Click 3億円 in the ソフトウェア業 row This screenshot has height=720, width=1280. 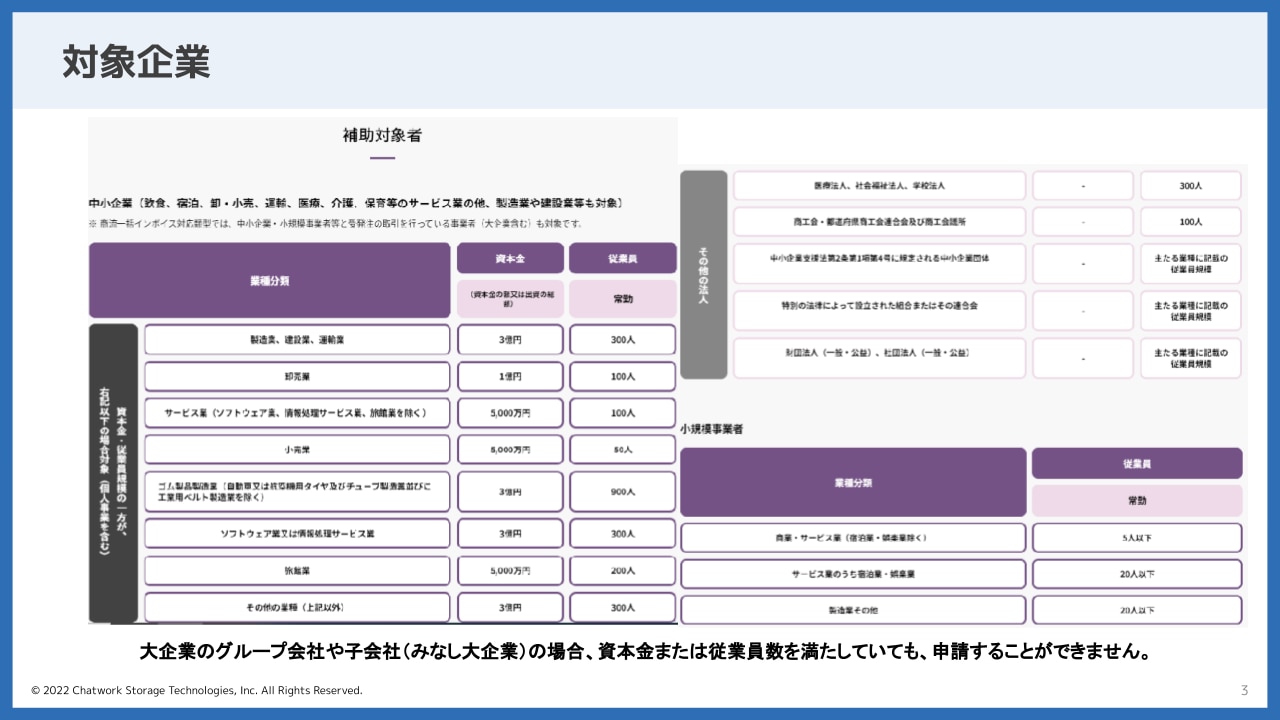tap(511, 534)
